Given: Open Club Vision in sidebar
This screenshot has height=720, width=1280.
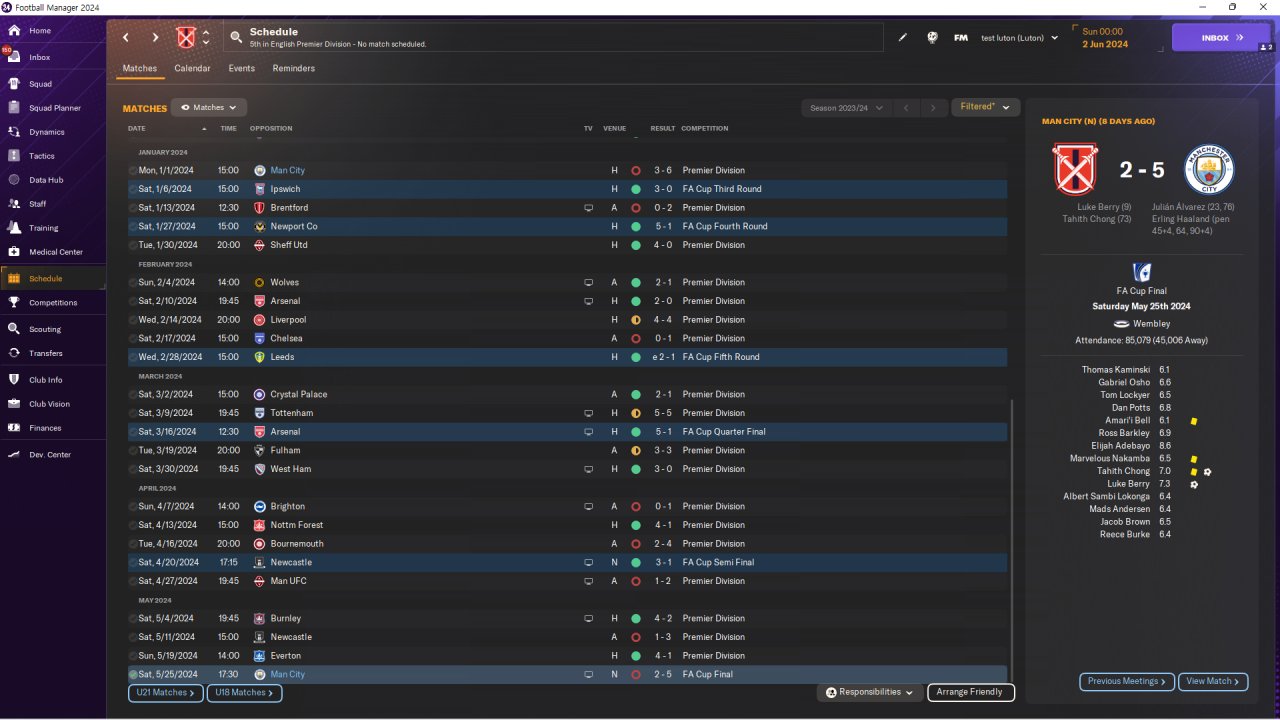Looking at the screenshot, I should coord(49,404).
